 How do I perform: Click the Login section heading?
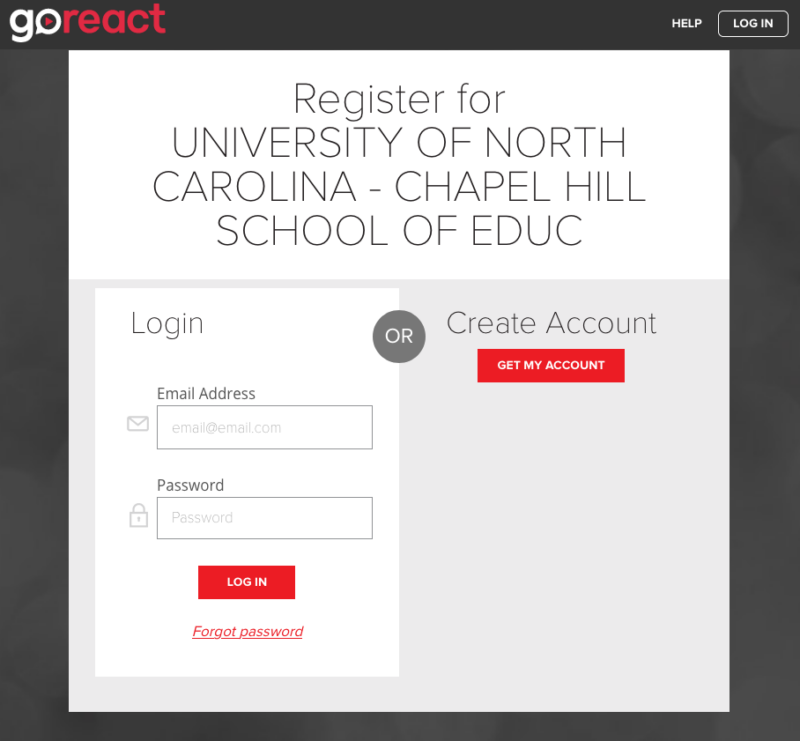coord(167,323)
